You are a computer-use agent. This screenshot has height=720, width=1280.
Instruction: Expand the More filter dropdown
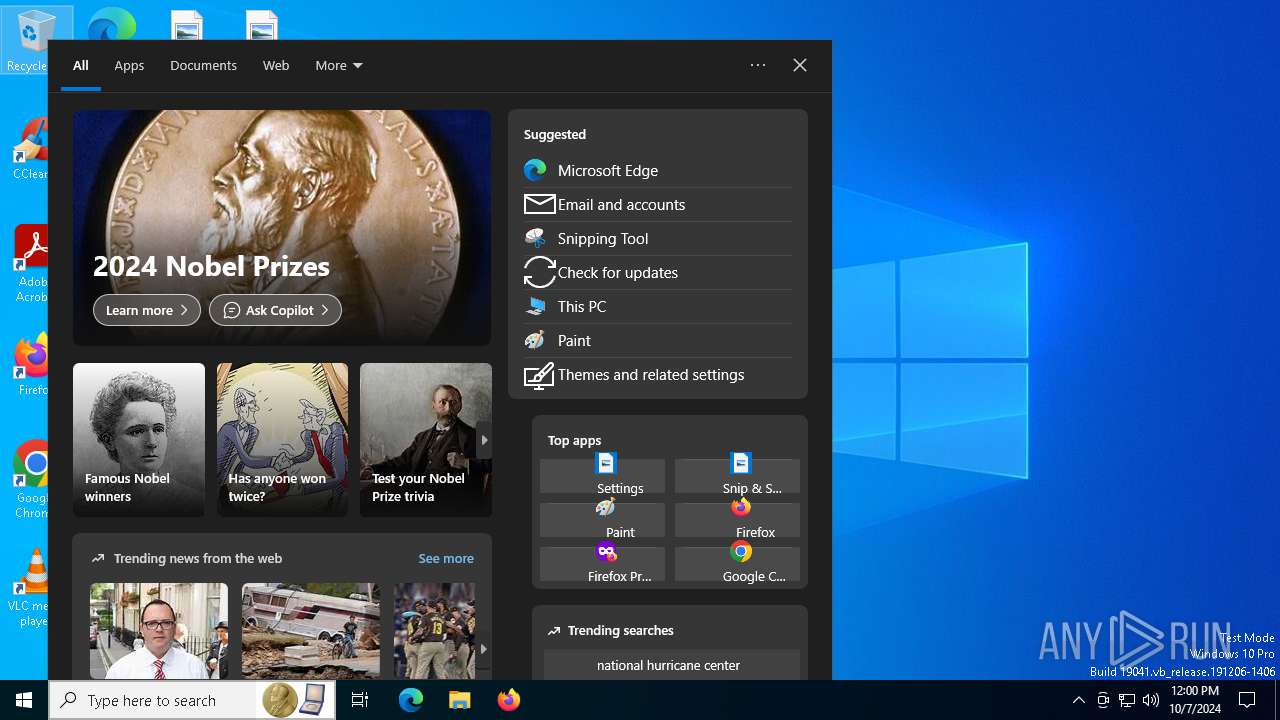339,65
